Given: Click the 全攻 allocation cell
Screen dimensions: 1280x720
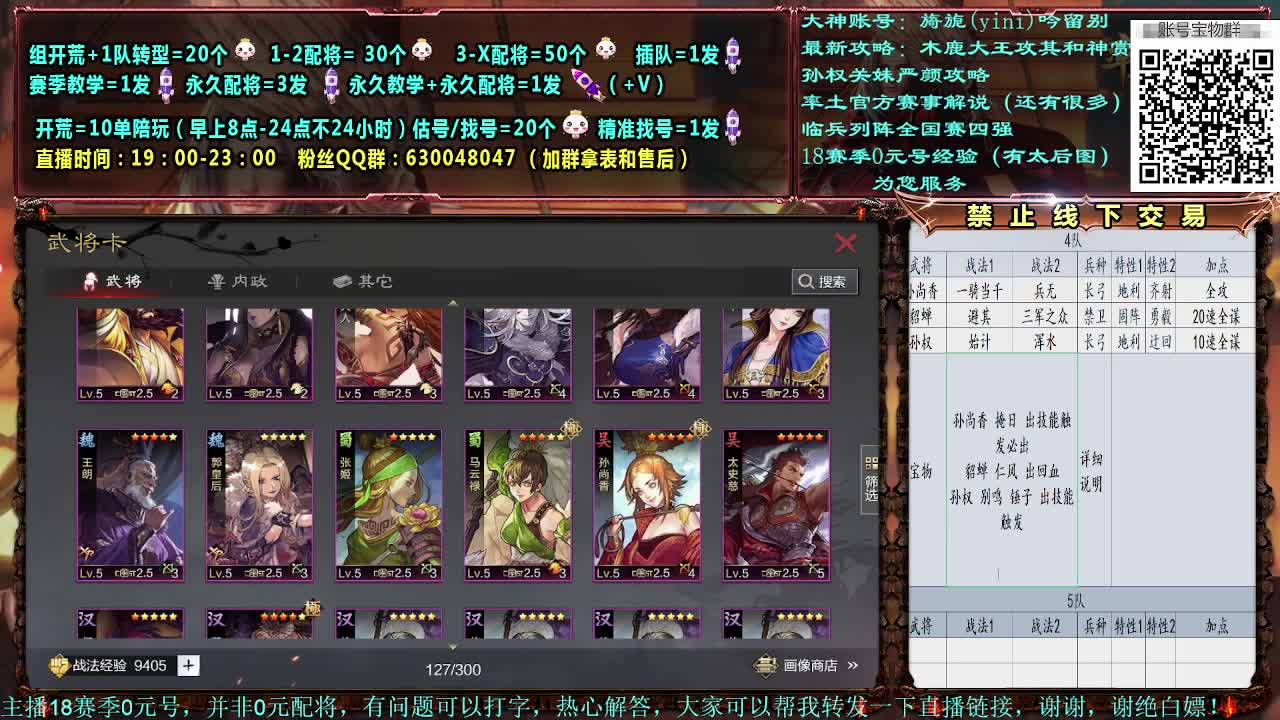Looking at the screenshot, I should tap(1216, 291).
